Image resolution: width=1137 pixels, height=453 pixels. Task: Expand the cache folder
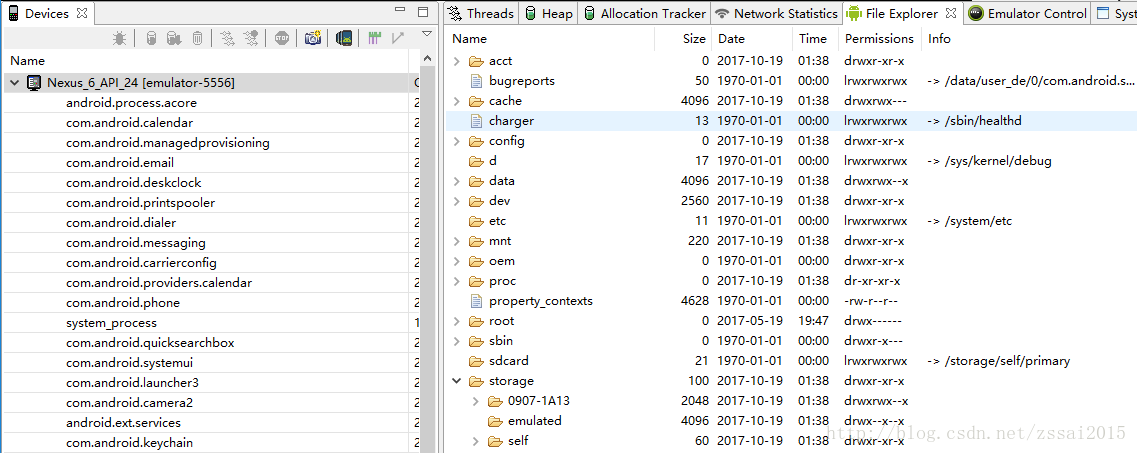456,101
